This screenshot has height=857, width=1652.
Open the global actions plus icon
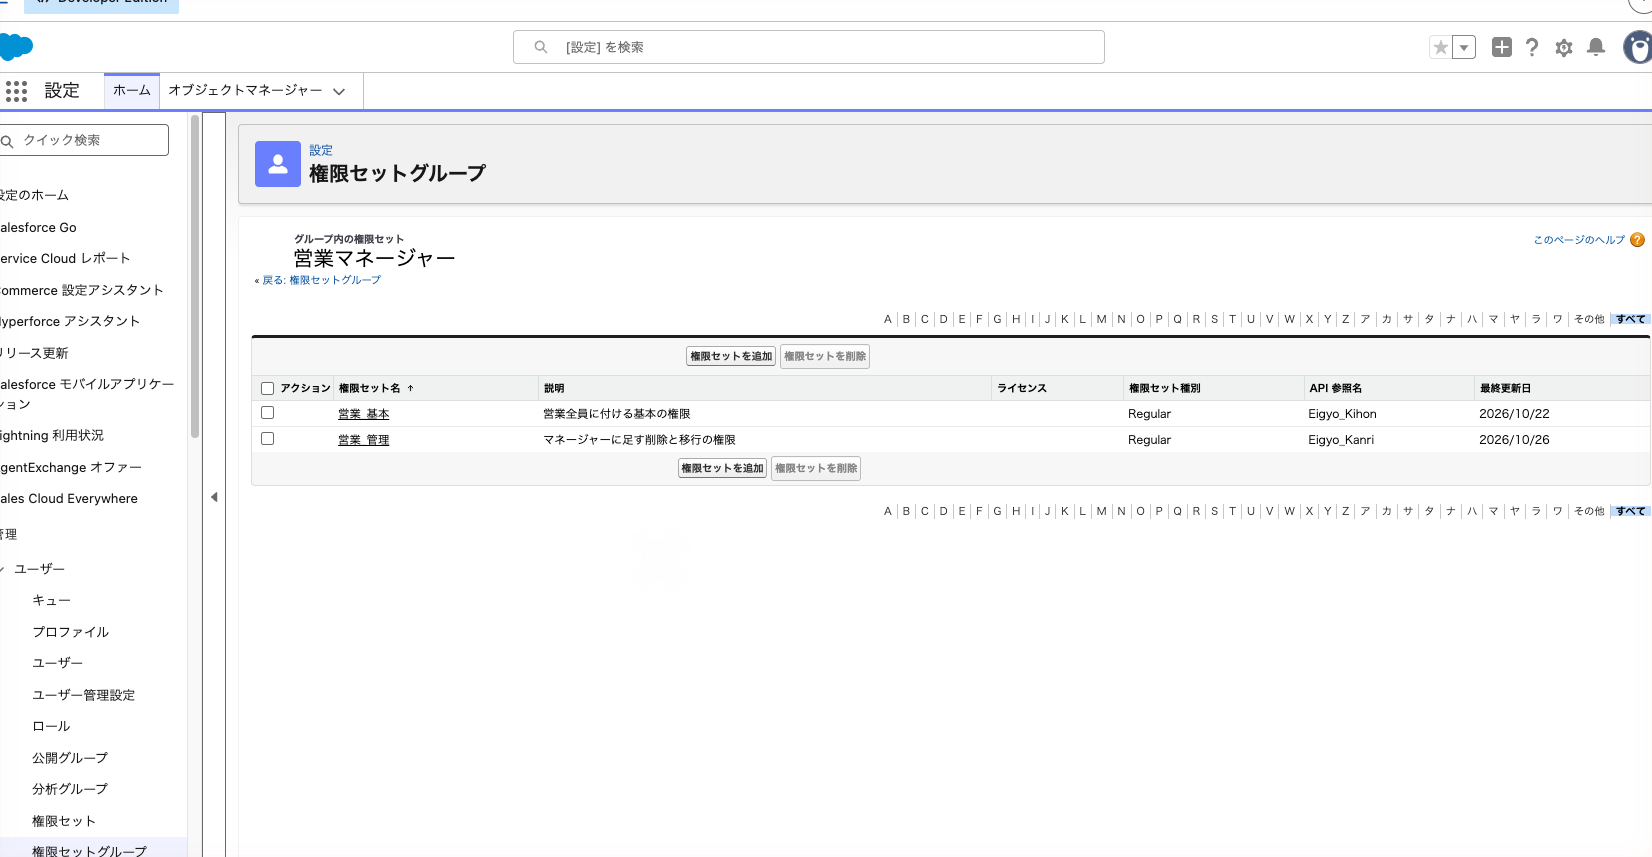click(x=1501, y=47)
